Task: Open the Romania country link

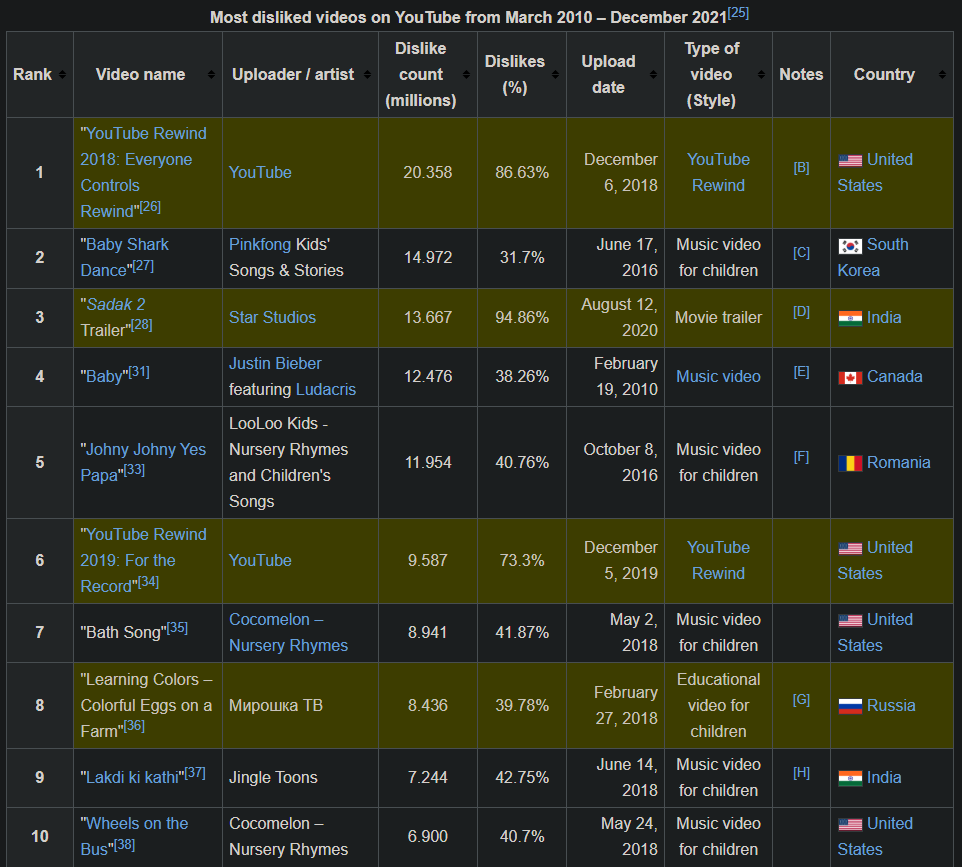Action: [x=899, y=462]
